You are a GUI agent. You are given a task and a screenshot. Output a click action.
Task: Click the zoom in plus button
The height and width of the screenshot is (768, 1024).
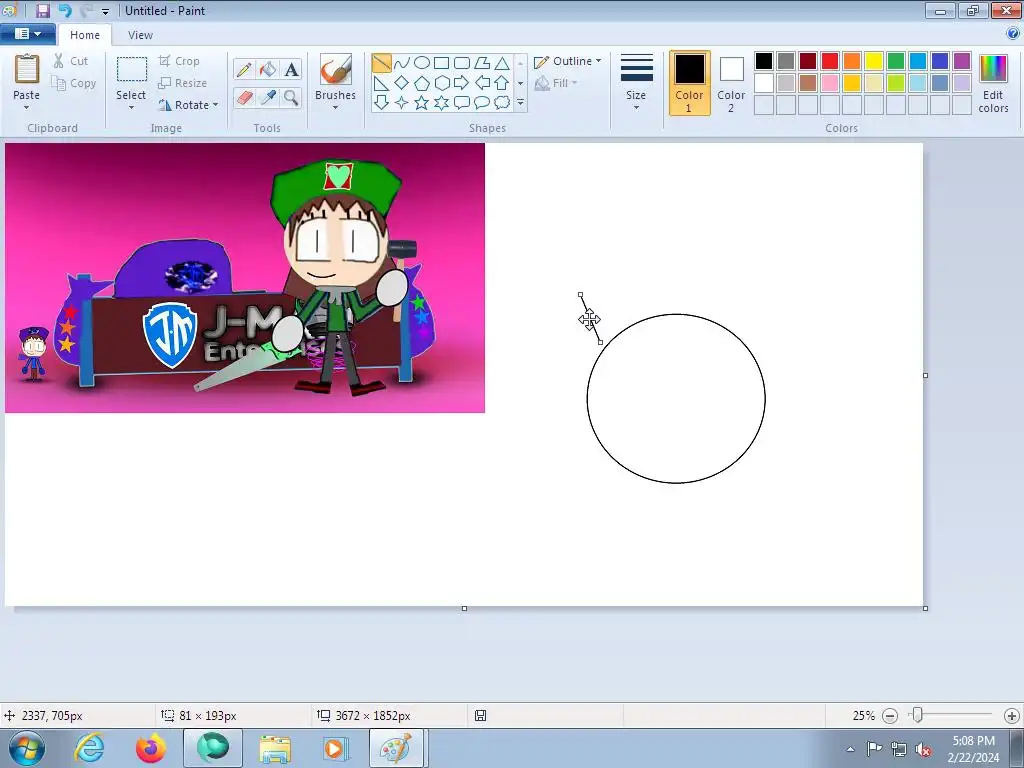click(1012, 716)
